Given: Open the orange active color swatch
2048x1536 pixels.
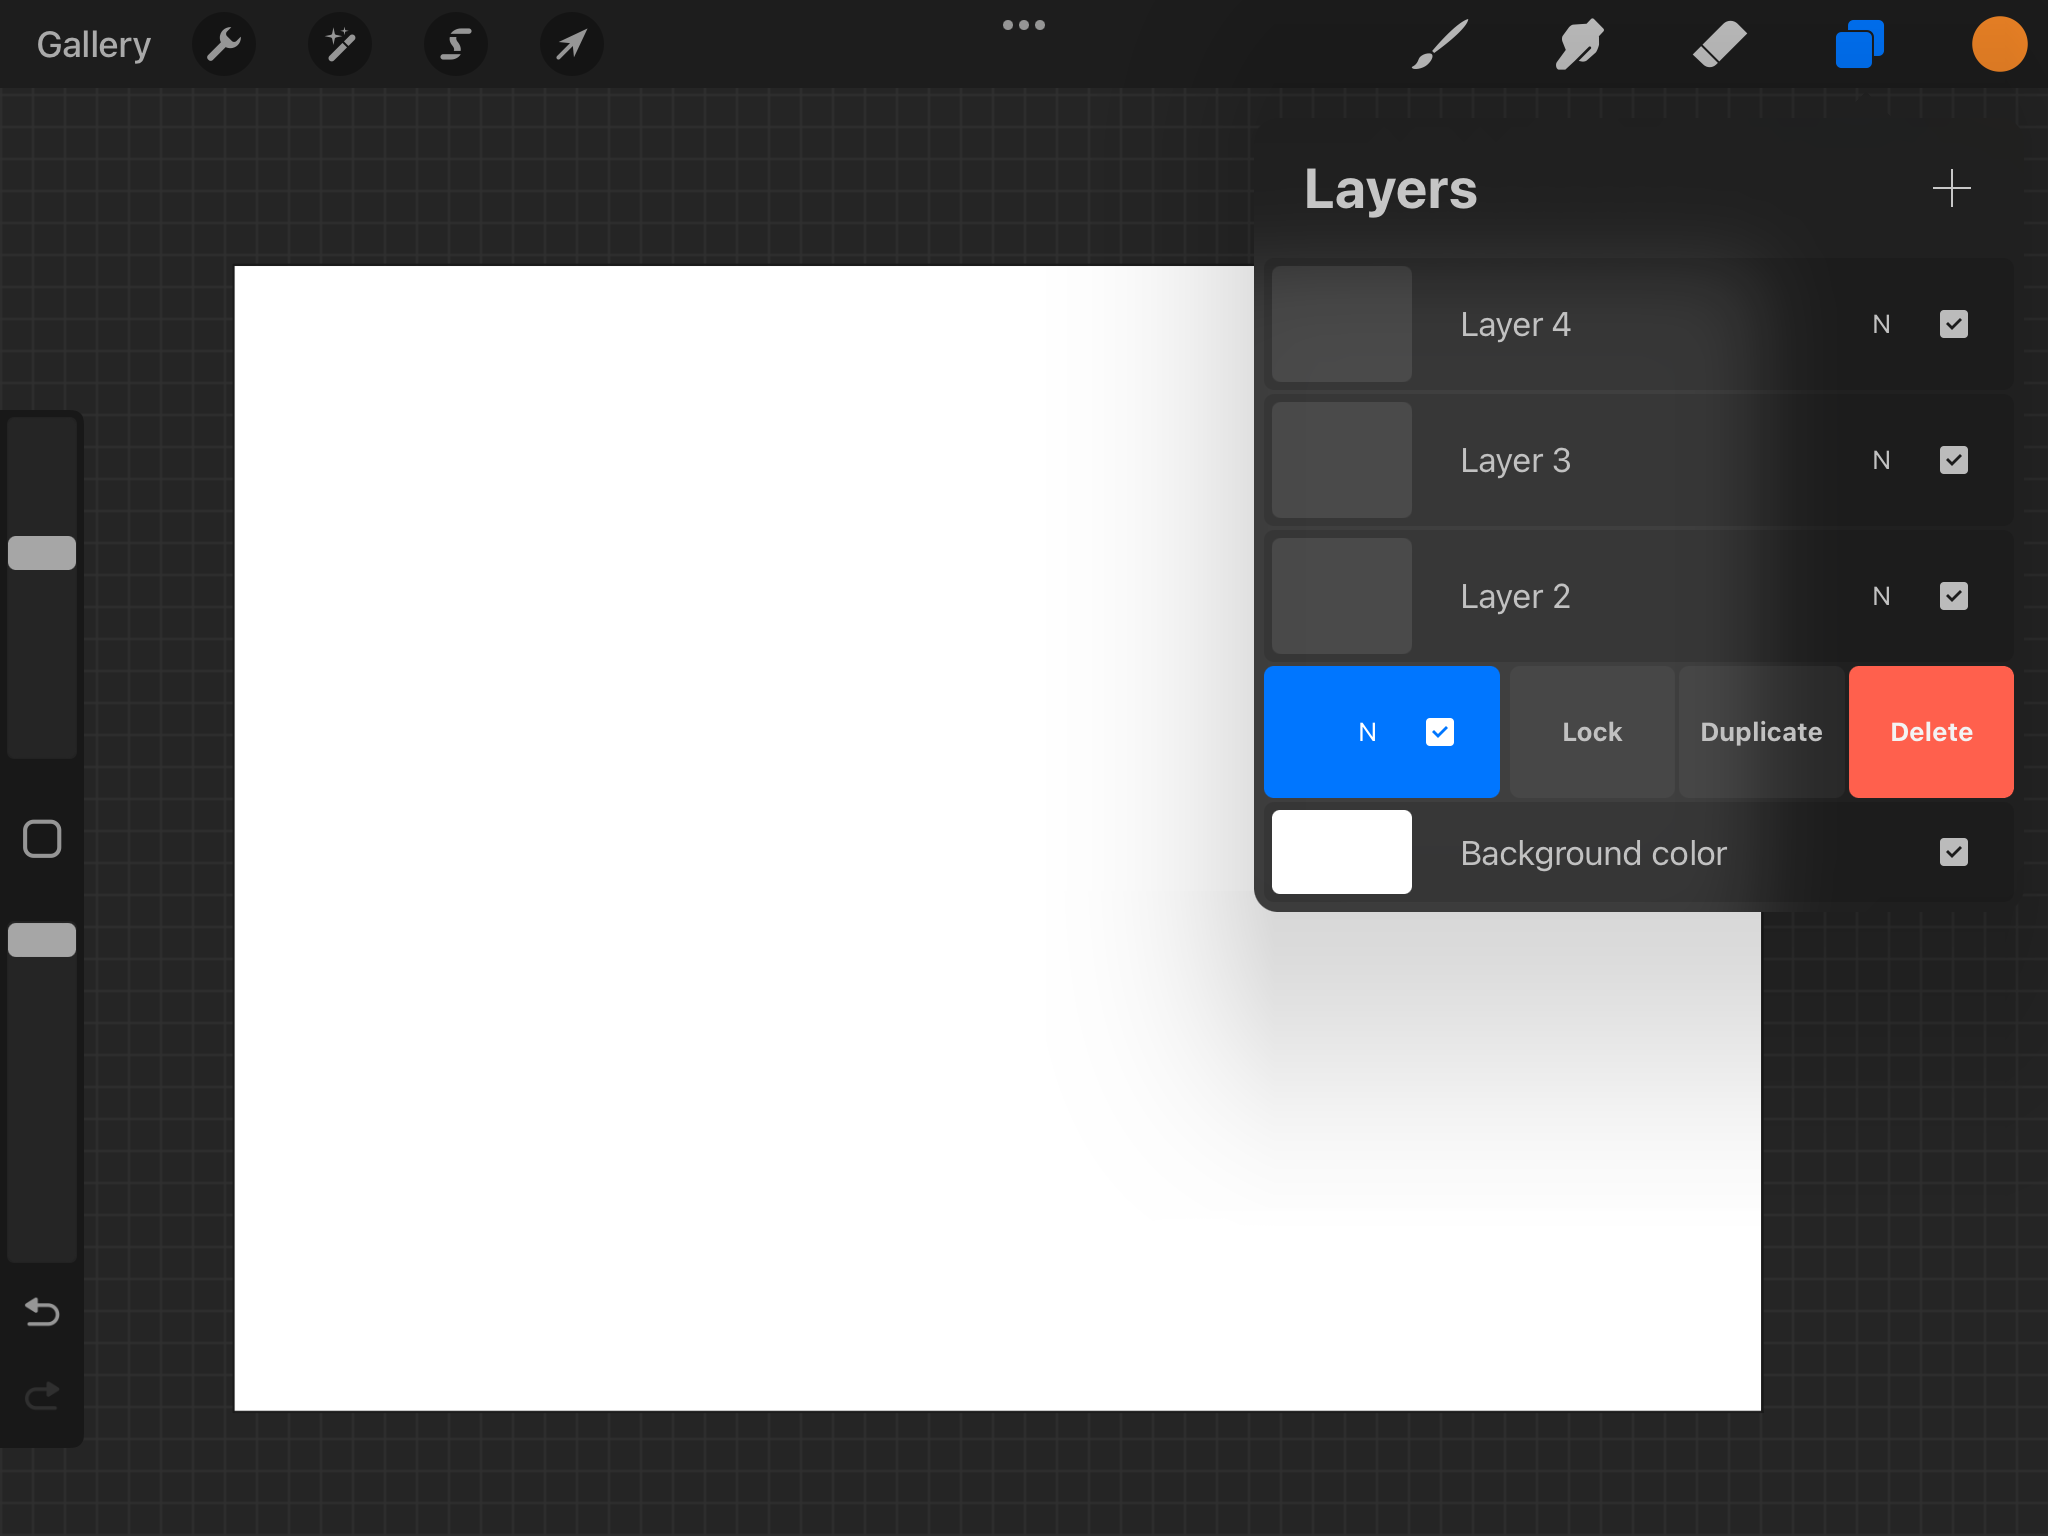Looking at the screenshot, I should pos(1999,45).
